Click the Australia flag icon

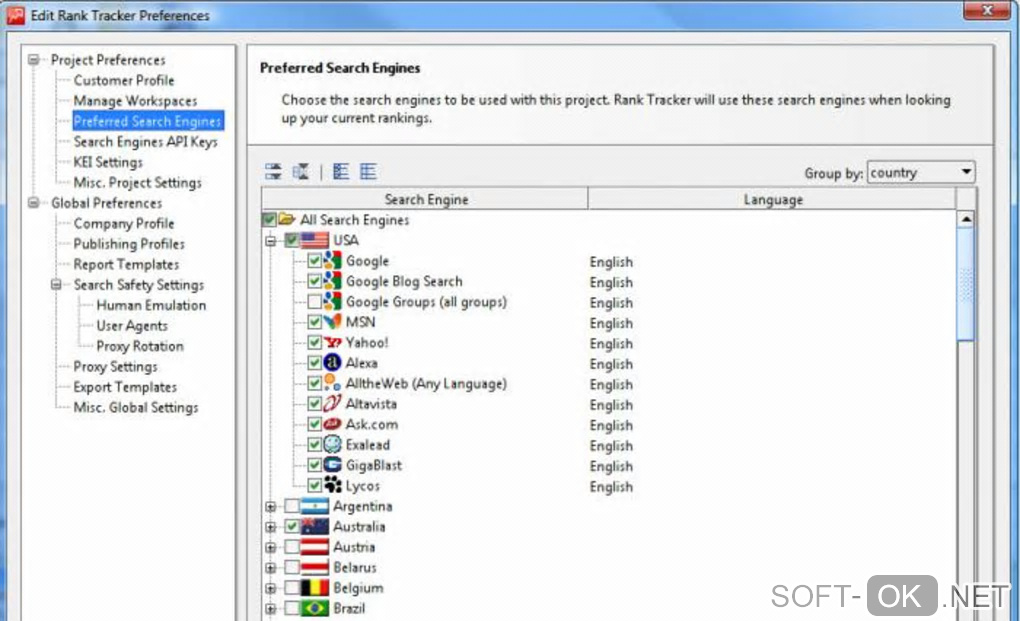tap(315, 527)
